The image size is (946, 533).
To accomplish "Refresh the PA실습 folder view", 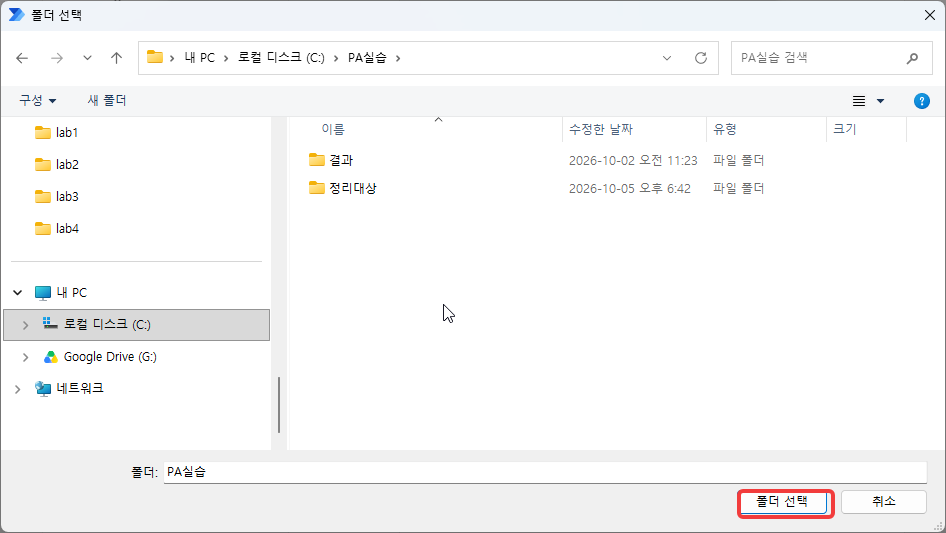I will pyautogui.click(x=700, y=58).
